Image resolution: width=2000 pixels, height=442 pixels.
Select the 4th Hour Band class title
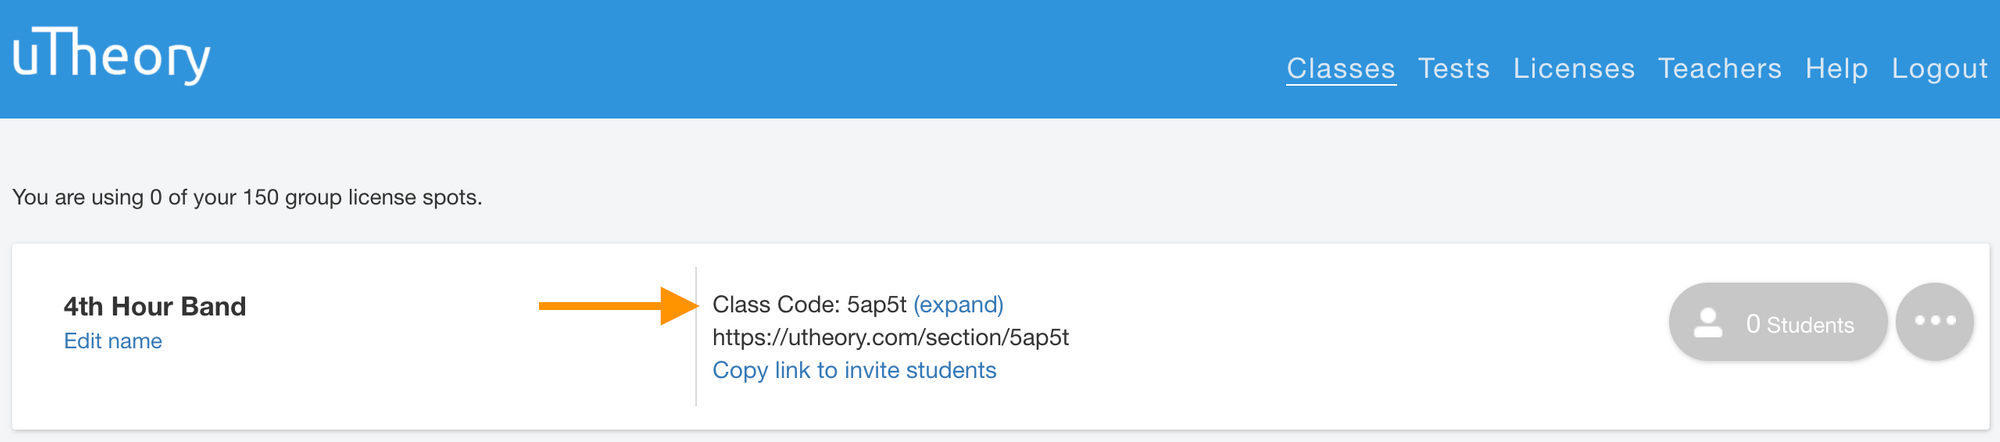pos(155,306)
